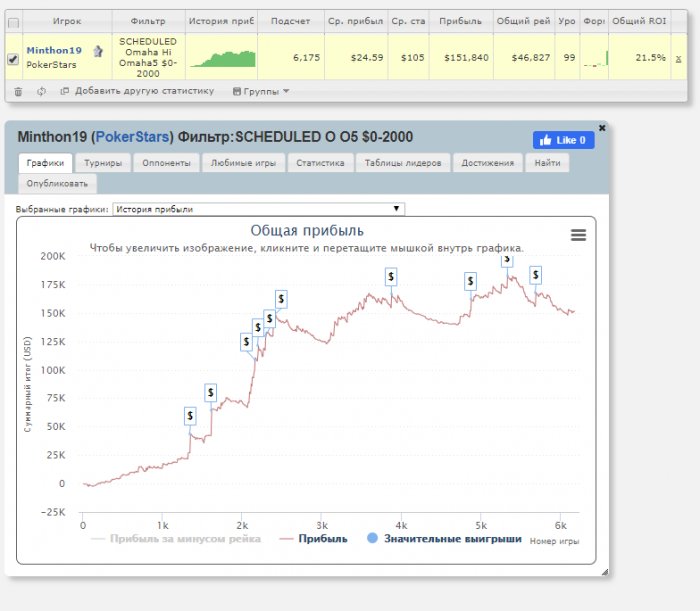Screen dimensions: 700x611
Task: Click the $ marker on the chart's lowest profit step
Action: [190, 416]
